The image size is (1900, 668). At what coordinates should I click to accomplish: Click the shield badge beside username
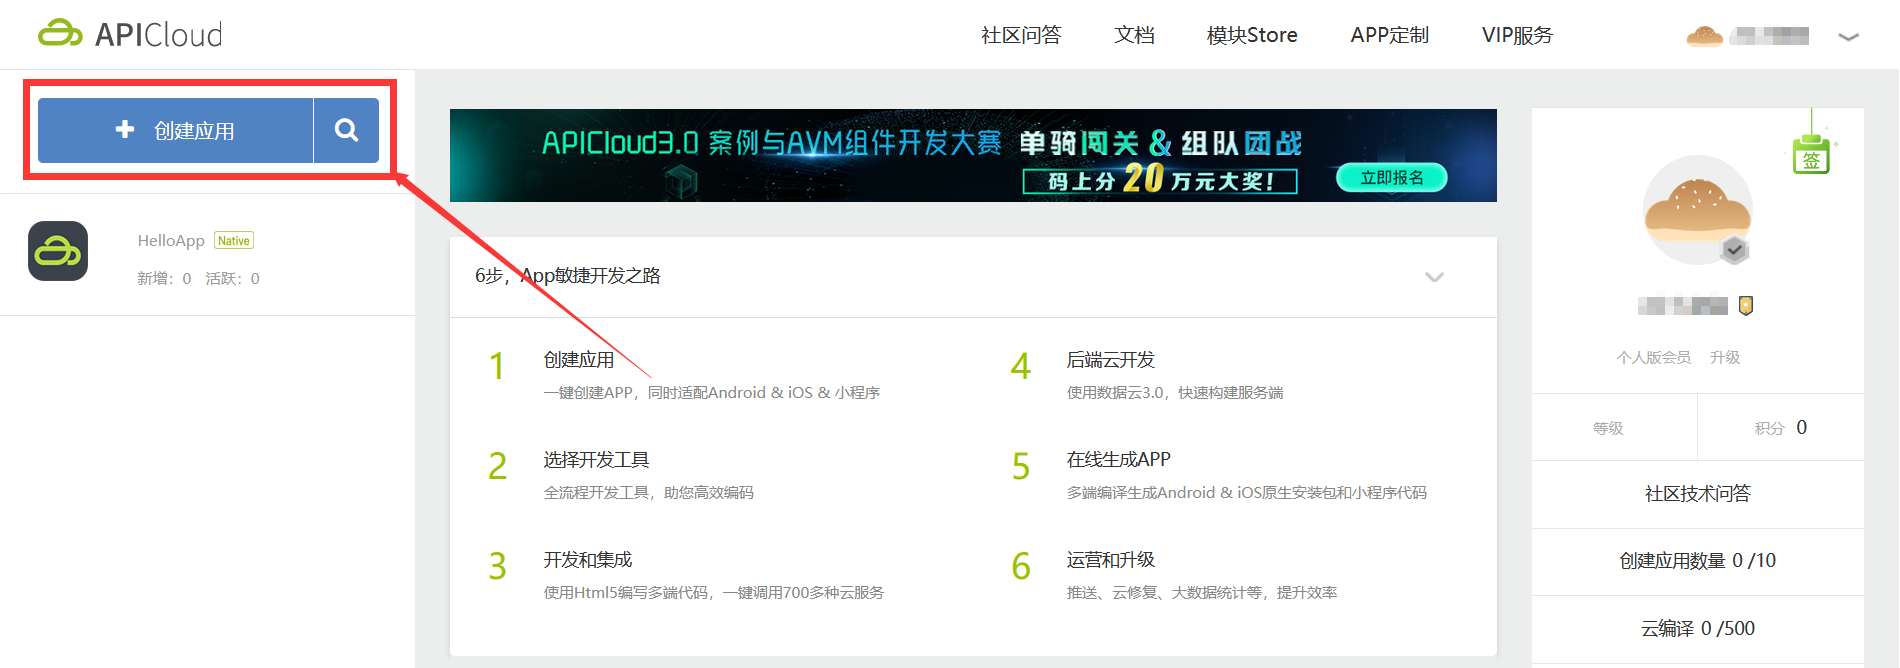tap(1746, 306)
